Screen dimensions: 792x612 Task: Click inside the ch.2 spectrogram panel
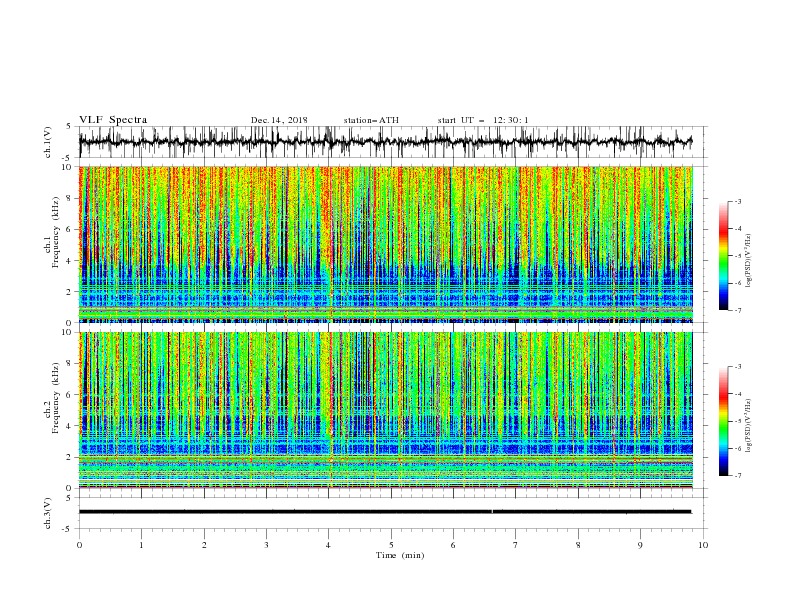pos(386,410)
